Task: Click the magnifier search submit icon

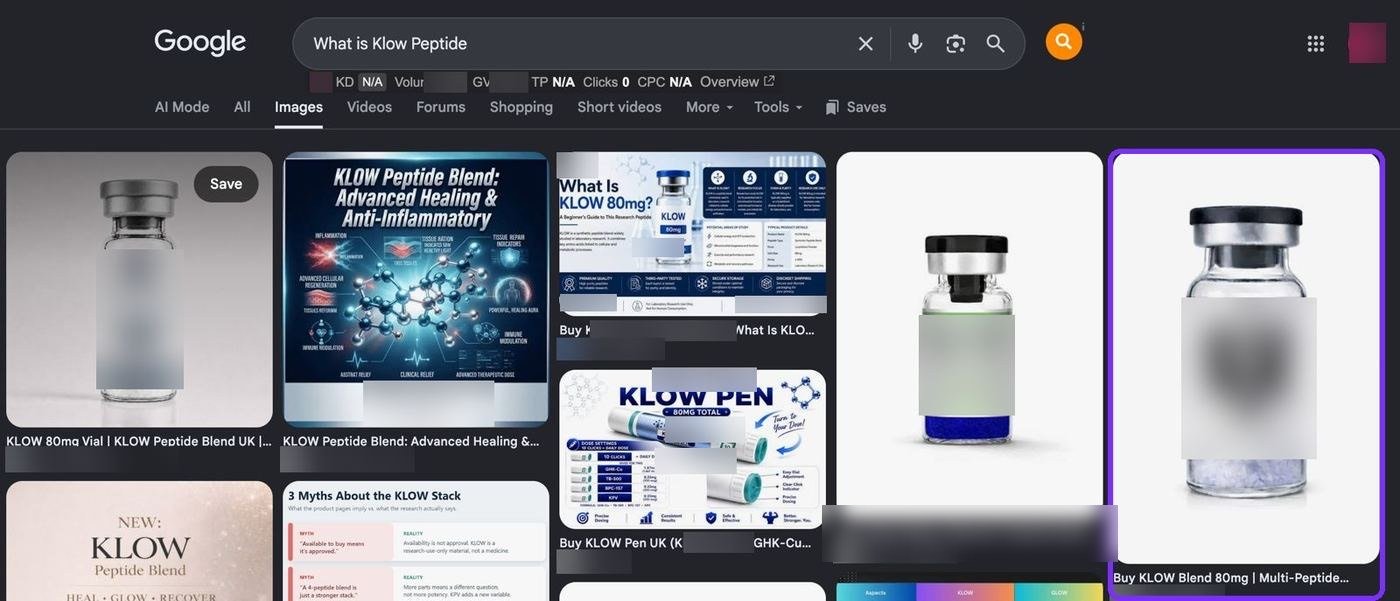Action: point(996,44)
